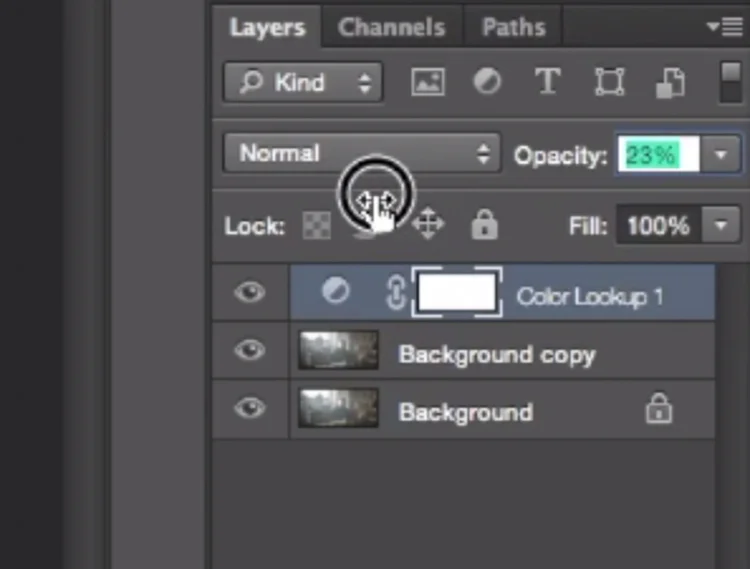Screen dimensions: 750x569
Task: Filter layers by type layers icon
Action: point(547,81)
